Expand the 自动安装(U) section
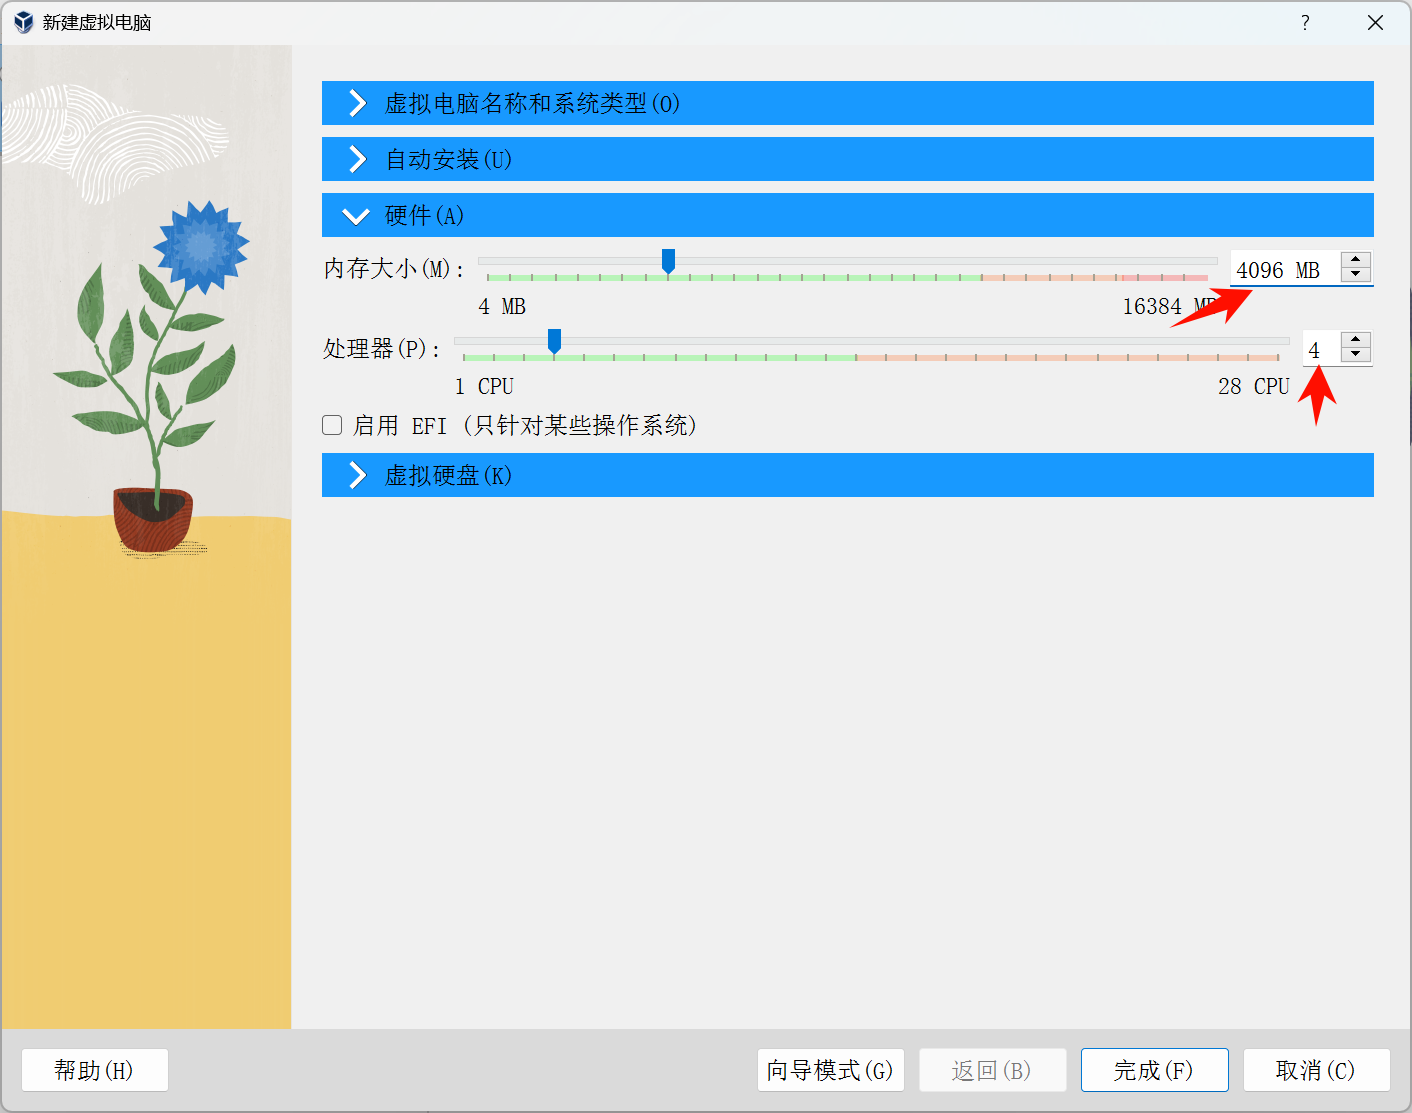The image size is (1412, 1113). click(x=847, y=159)
